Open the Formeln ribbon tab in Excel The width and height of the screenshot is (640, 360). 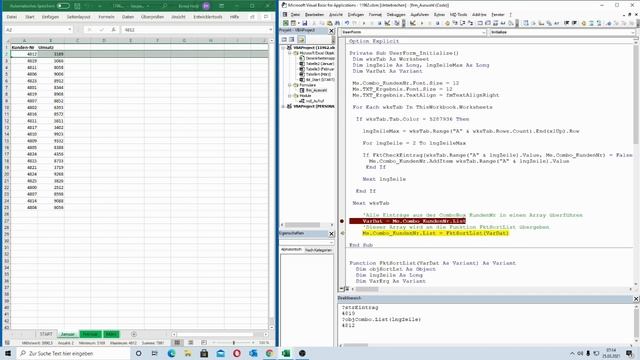tap(107, 17)
